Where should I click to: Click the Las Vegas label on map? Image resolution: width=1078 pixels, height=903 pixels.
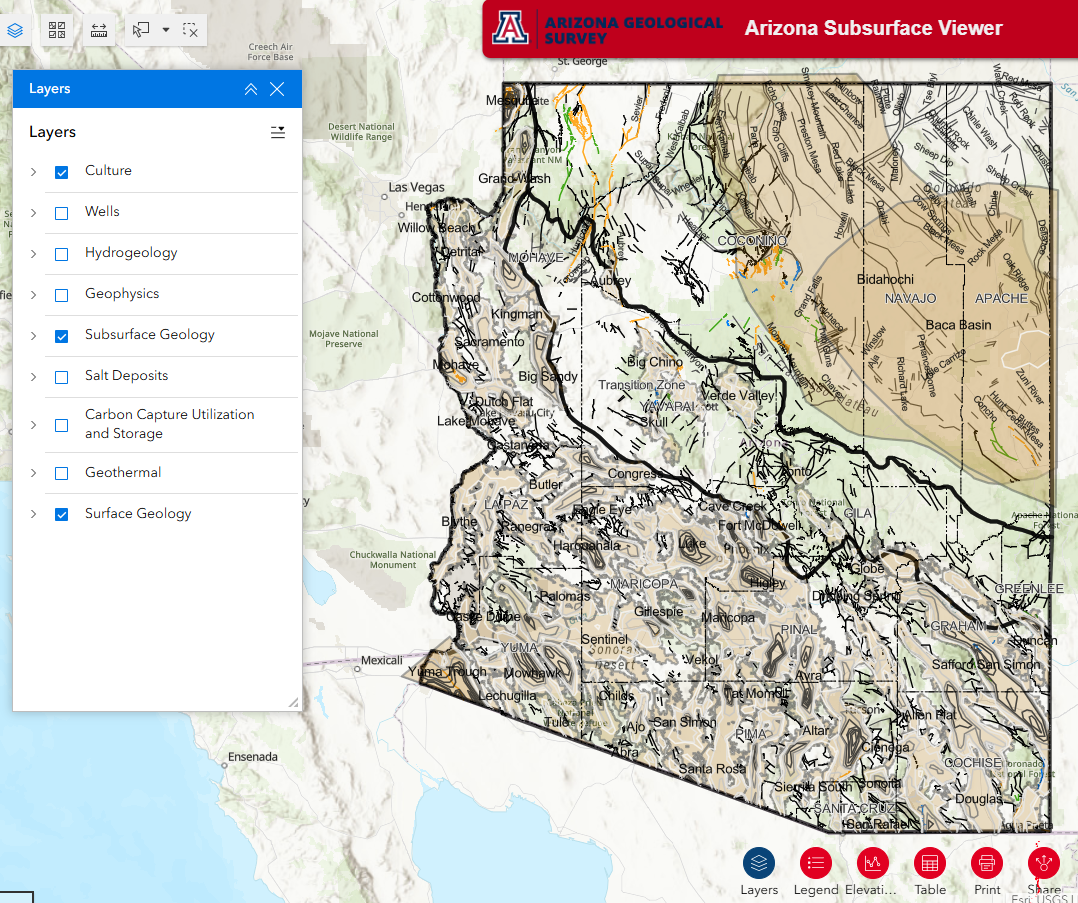point(417,187)
